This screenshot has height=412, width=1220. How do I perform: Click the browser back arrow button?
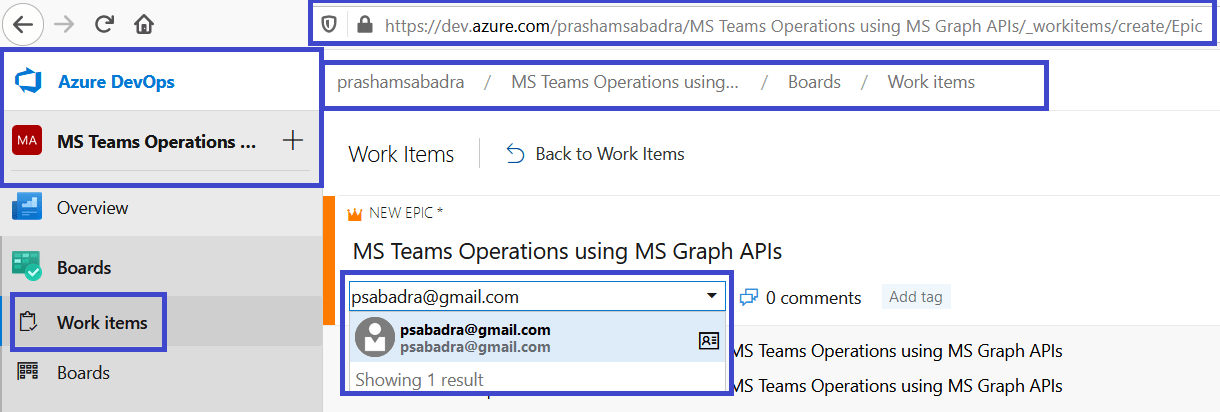pyautogui.click(x=24, y=24)
